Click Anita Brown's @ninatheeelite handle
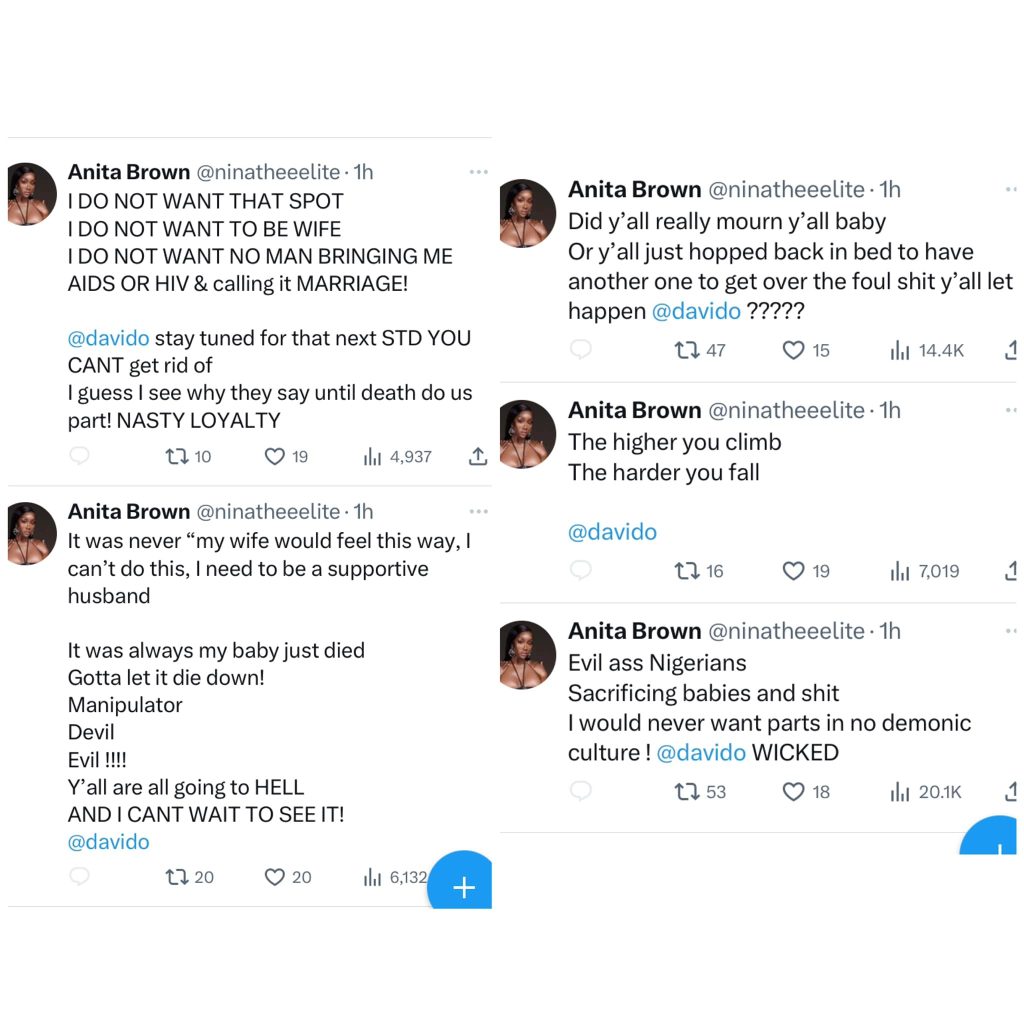 click(271, 171)
